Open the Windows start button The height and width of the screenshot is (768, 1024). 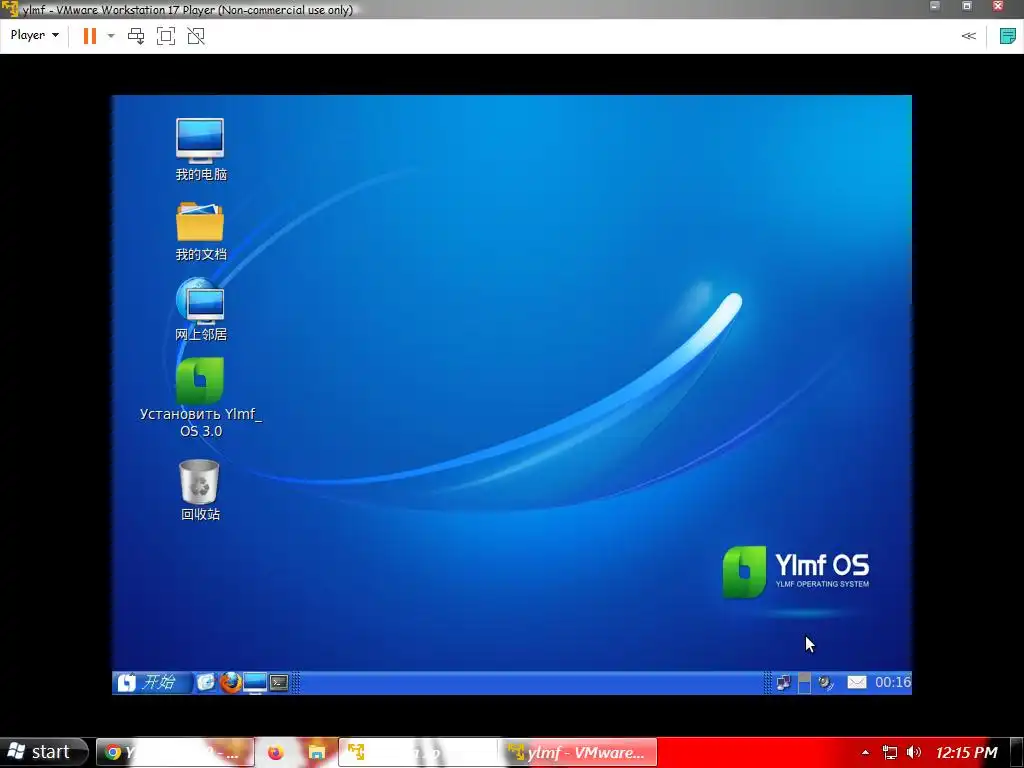click(x=43, y=752)
